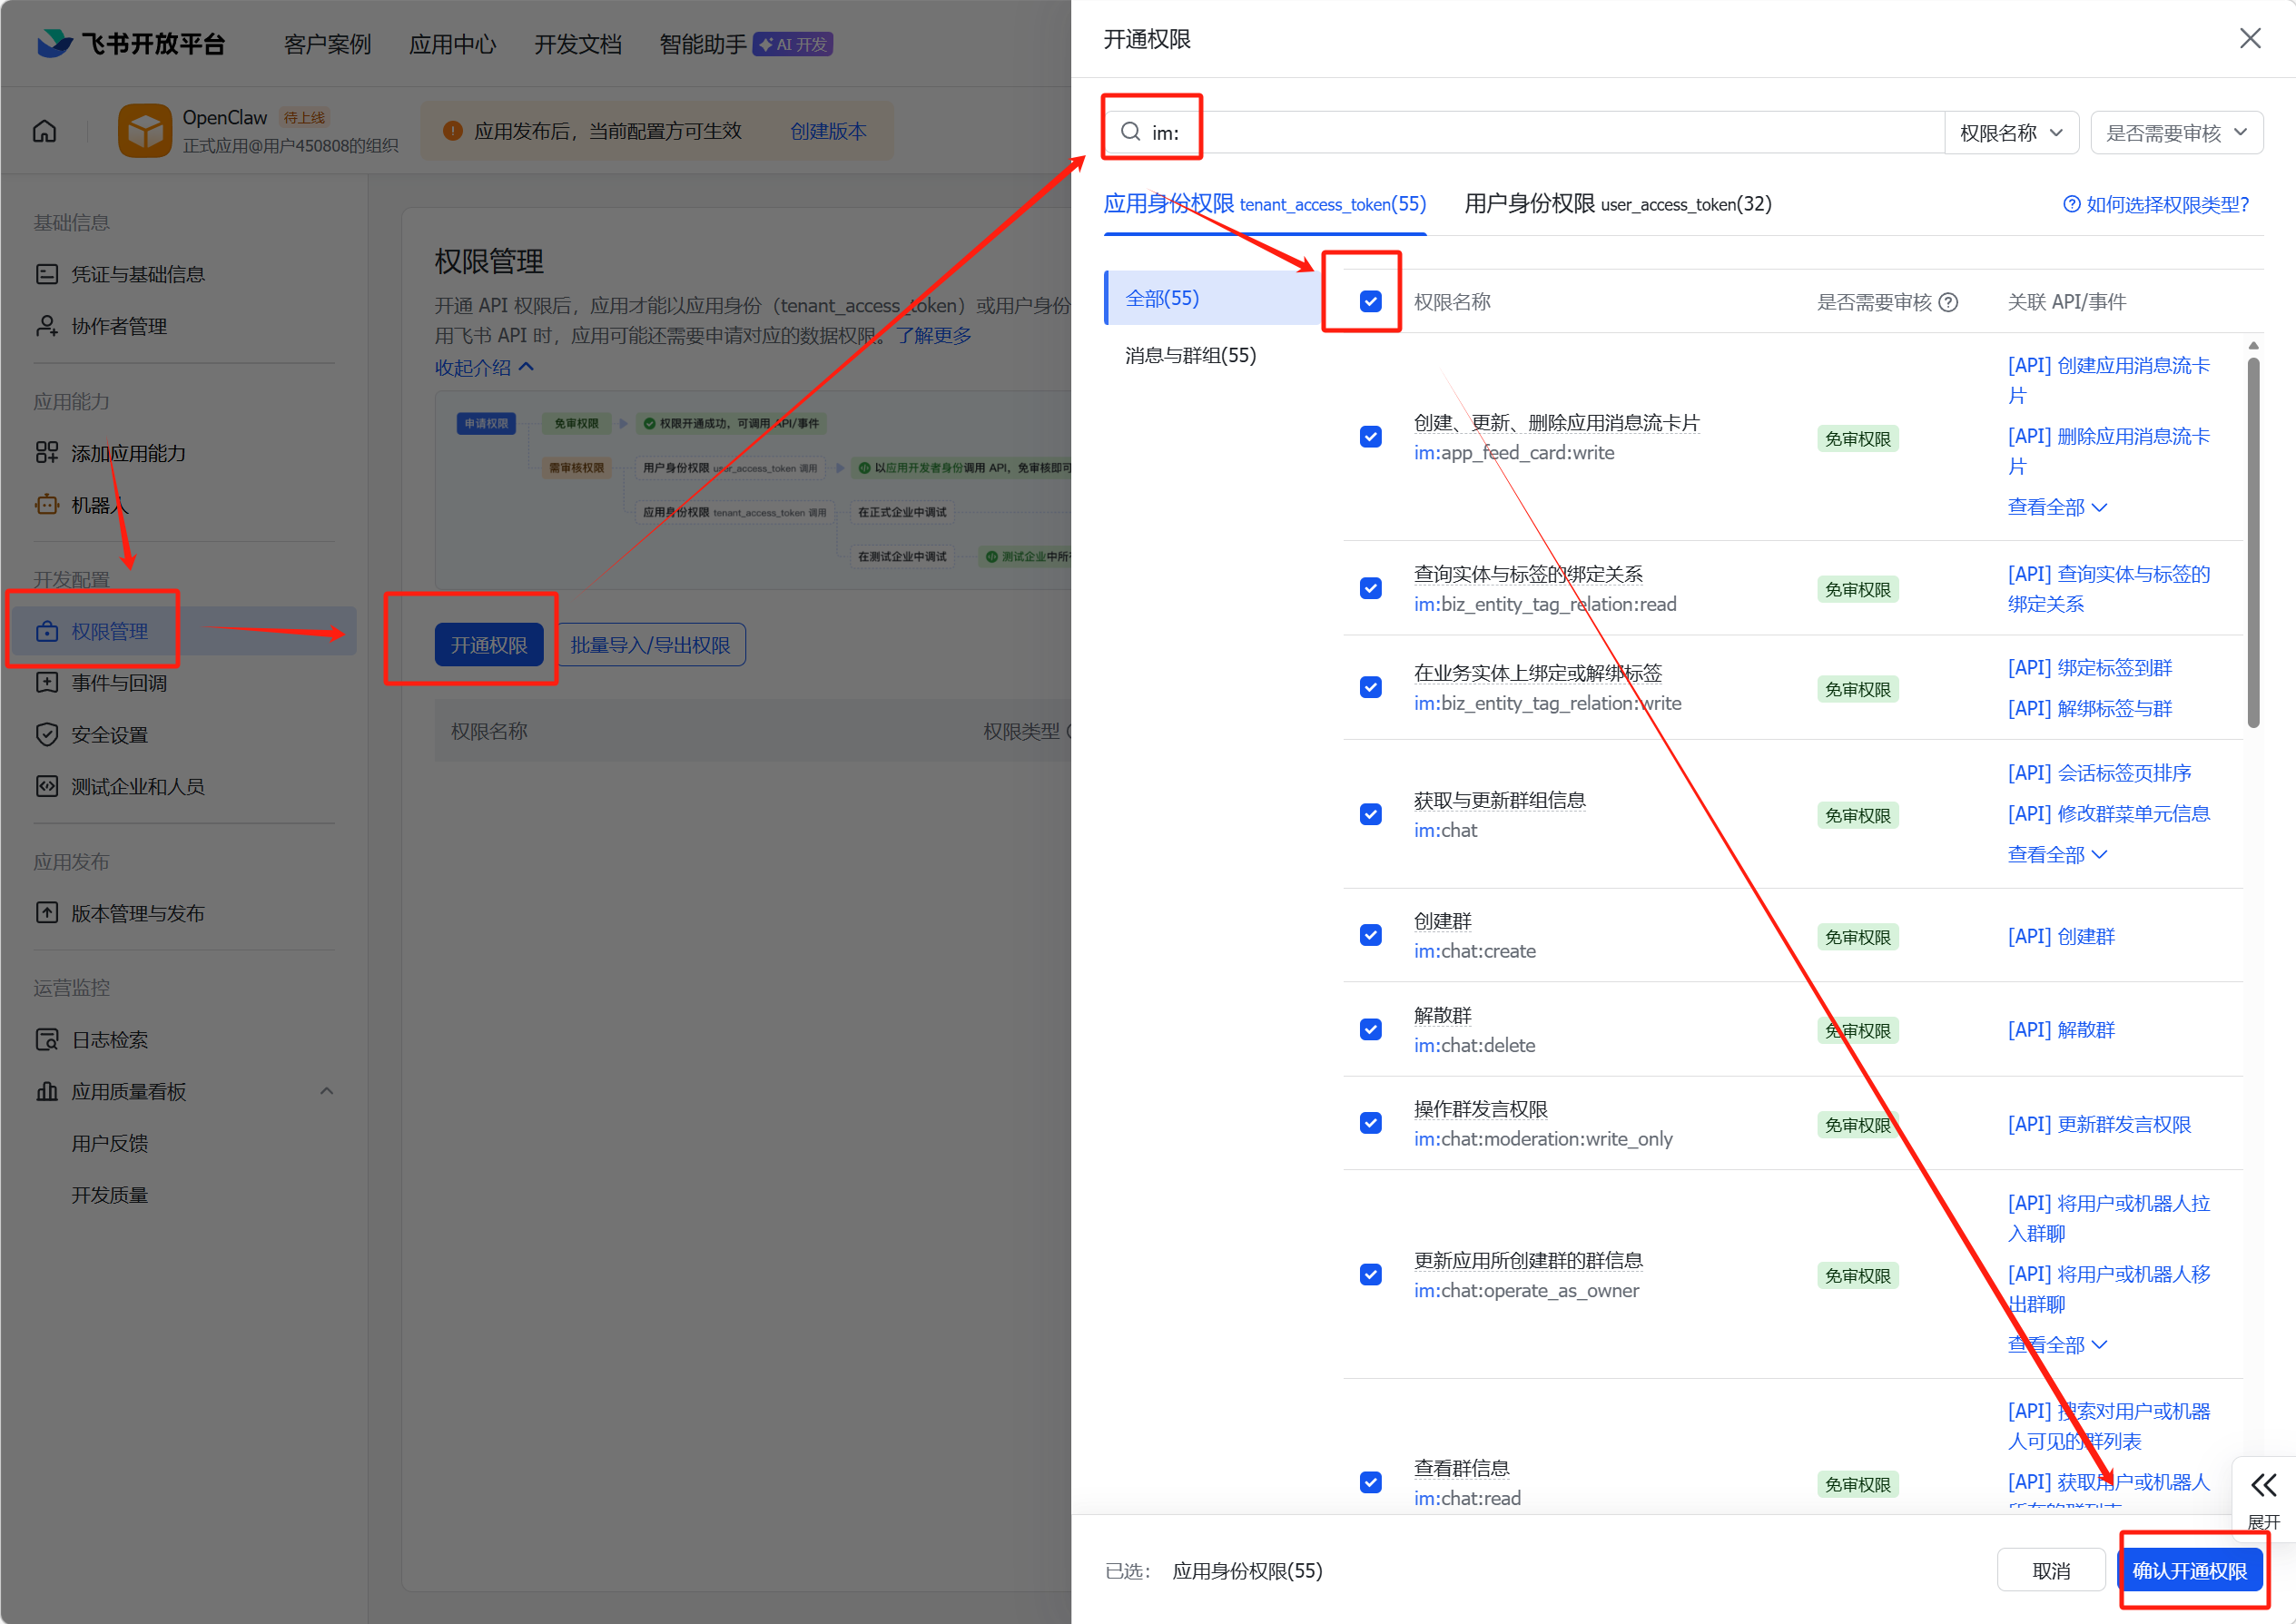Close the 开通权限 panel with X icon
The width and height of the screenshot is (2296, 1624).
click(2250, 39)
